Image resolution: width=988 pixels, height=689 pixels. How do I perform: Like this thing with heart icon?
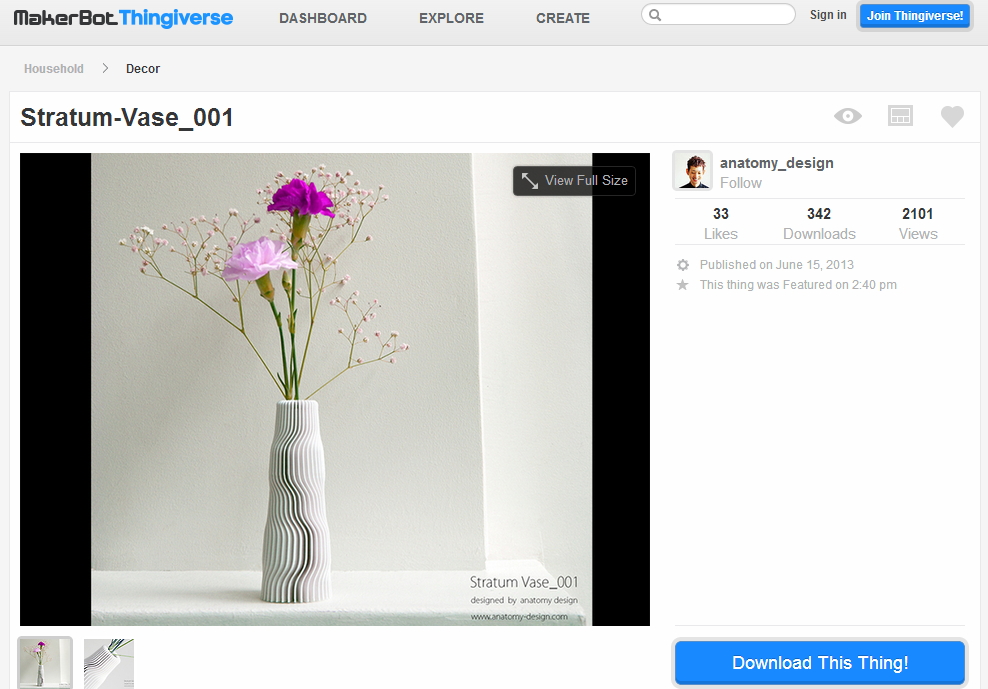click(952, 117)
